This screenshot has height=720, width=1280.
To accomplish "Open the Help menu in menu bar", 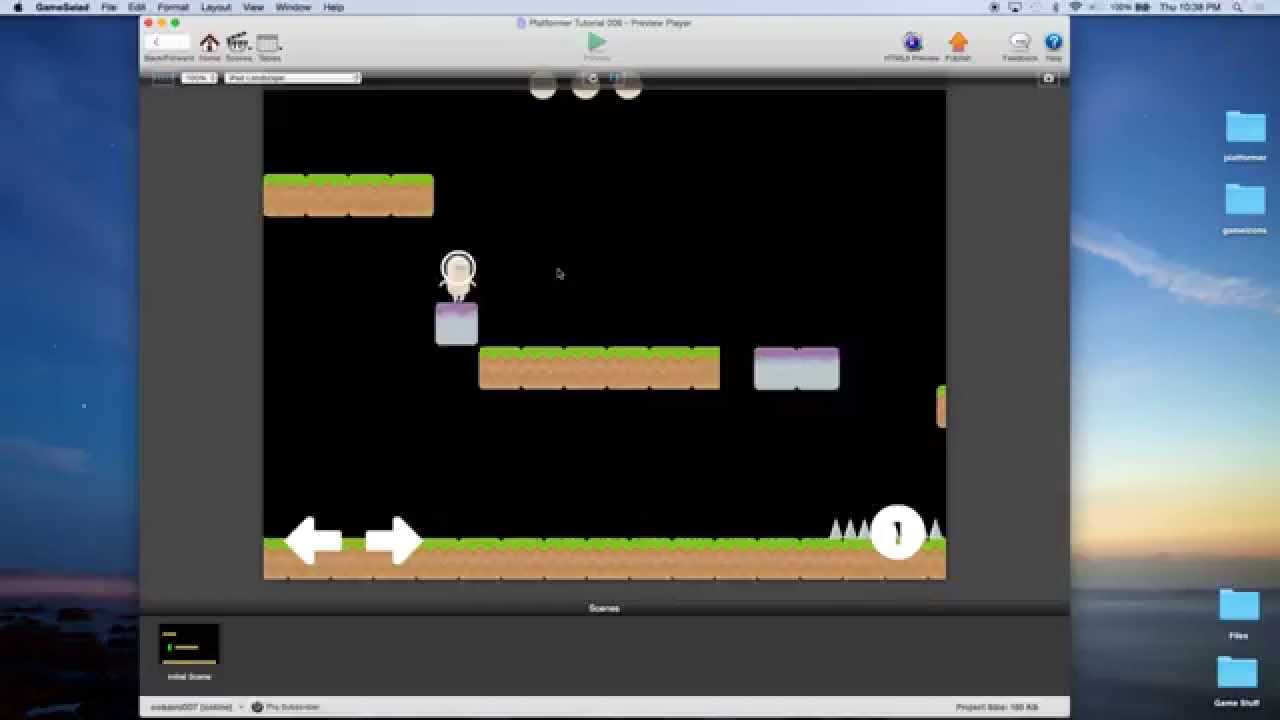I will (334, 7).
